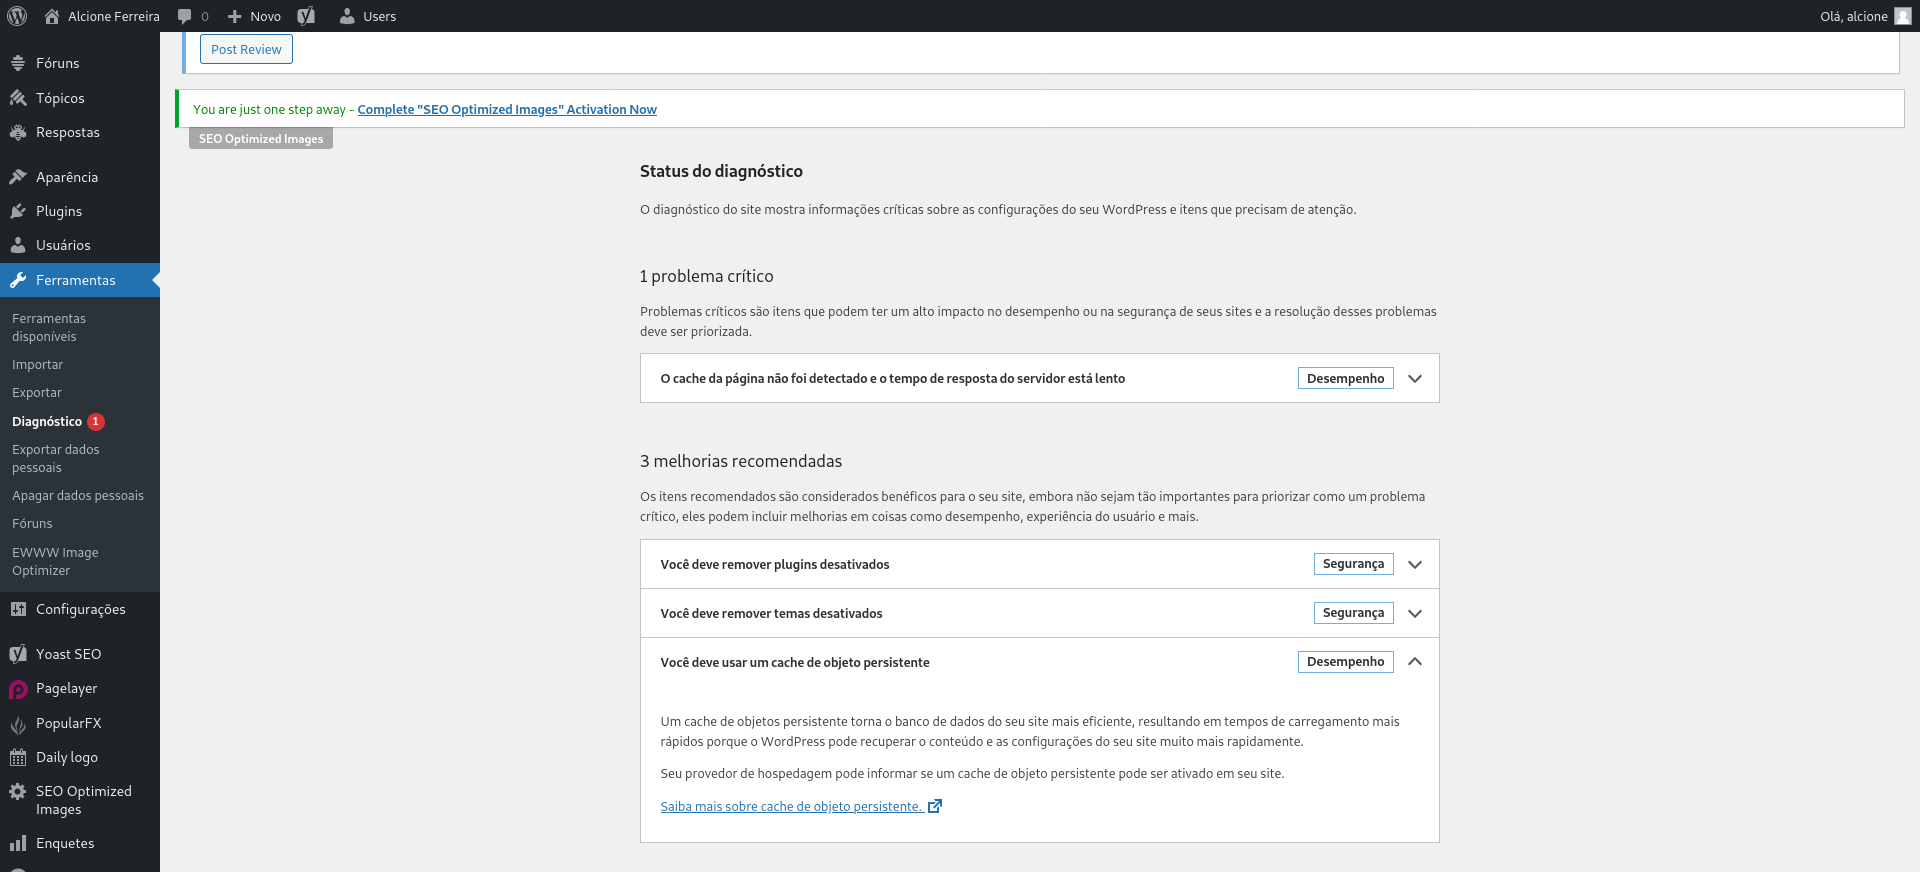This screenshot has width=1920, height=872.
Task: Open Saiba mais sobre cache de objeto link
Action: pyautogui.click(x=791, y=806)
